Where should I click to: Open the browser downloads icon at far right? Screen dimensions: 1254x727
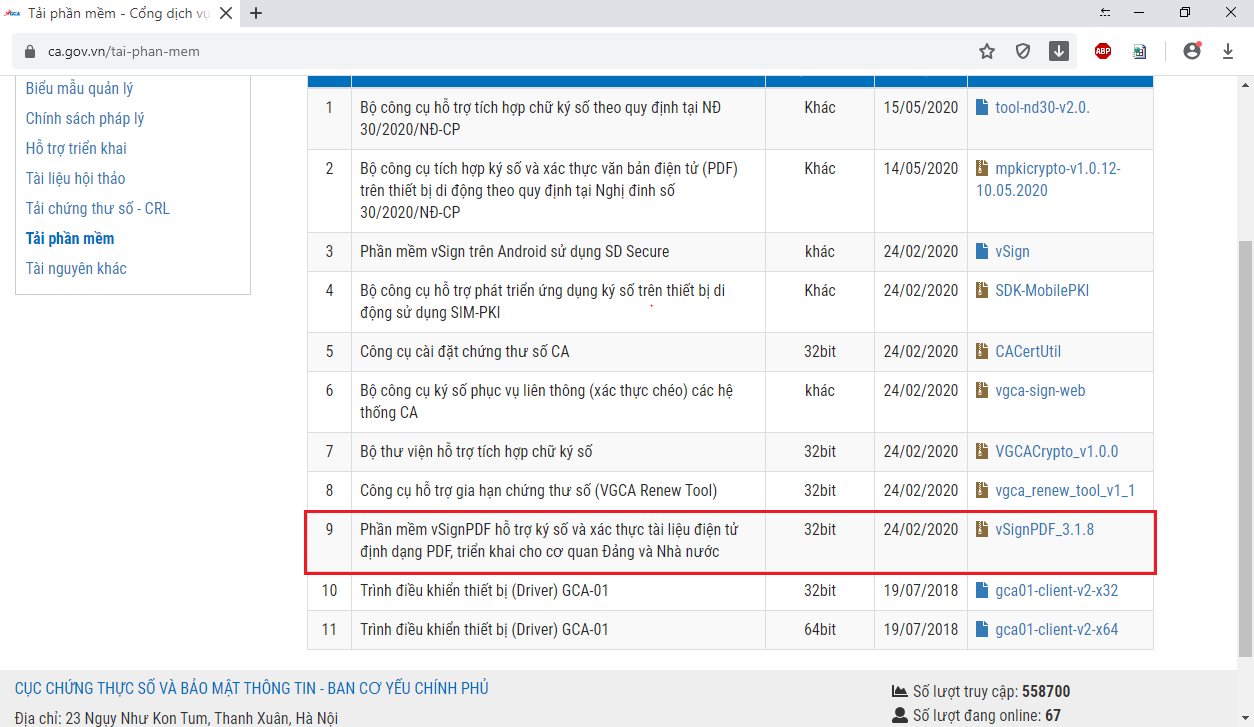[x=1228, y=51]
